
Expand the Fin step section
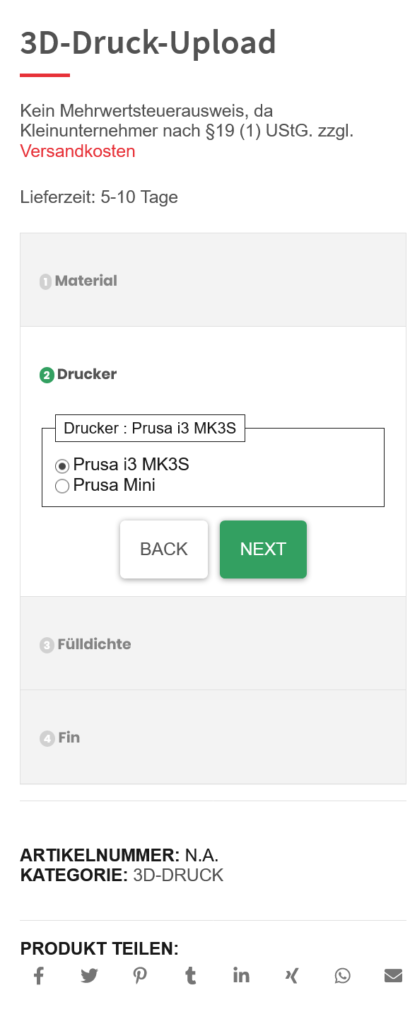tap(213, 737)
